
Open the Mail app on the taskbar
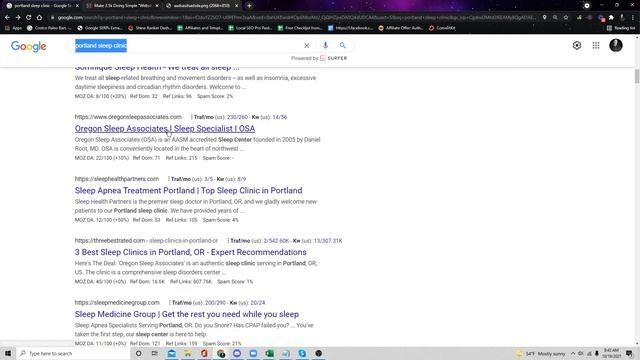pyautogui.click(x=172, y=353)
